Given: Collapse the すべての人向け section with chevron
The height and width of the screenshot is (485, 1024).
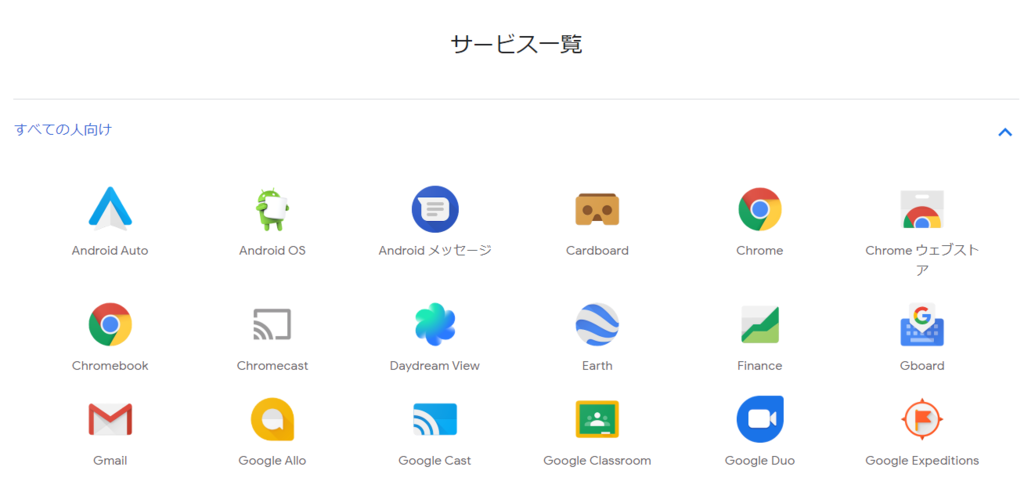Looking at the screenshot, I should [x=1004, y=133].
